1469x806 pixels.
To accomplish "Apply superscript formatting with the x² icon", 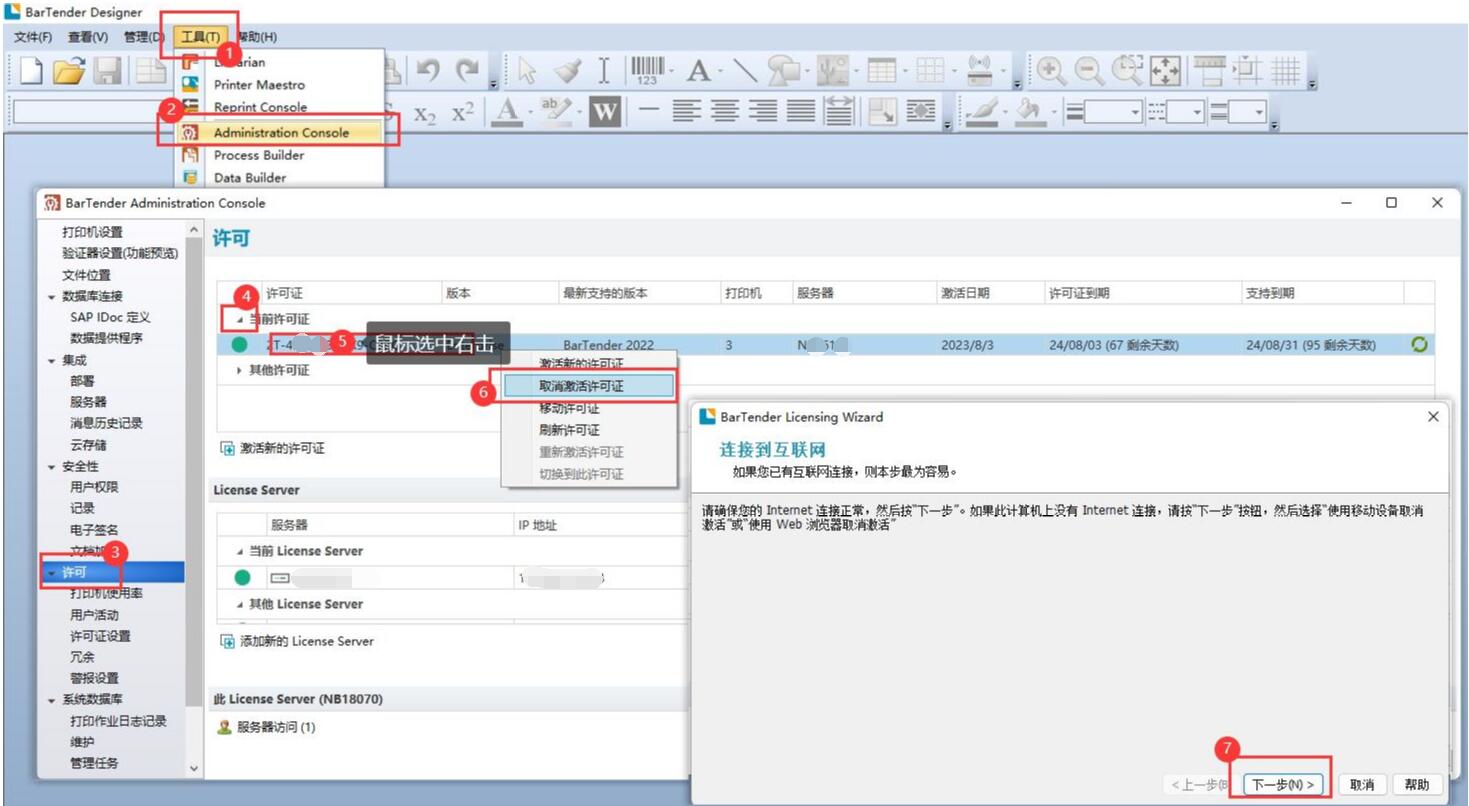I will 462,112.
